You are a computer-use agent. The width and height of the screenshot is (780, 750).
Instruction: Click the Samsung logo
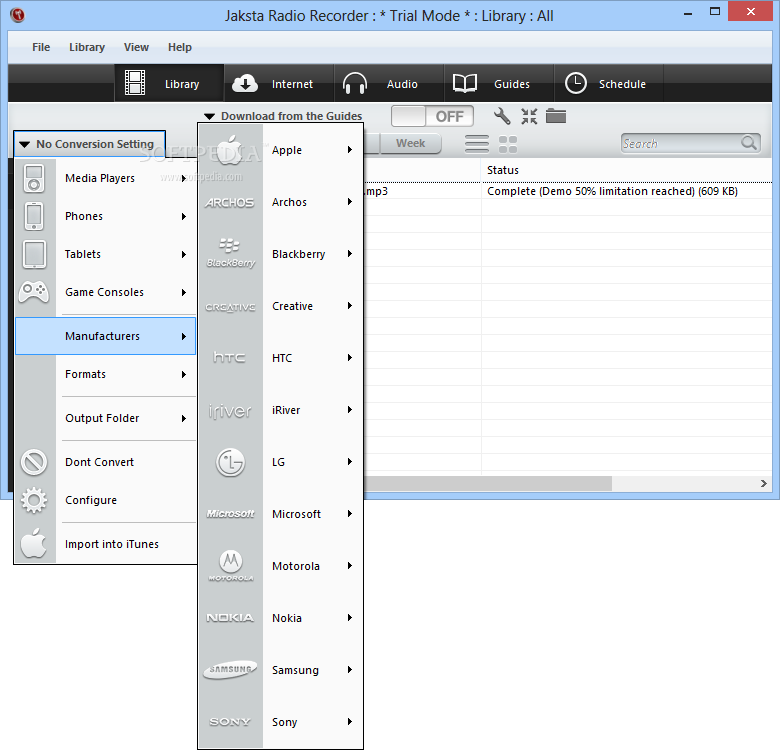(230, 669)
